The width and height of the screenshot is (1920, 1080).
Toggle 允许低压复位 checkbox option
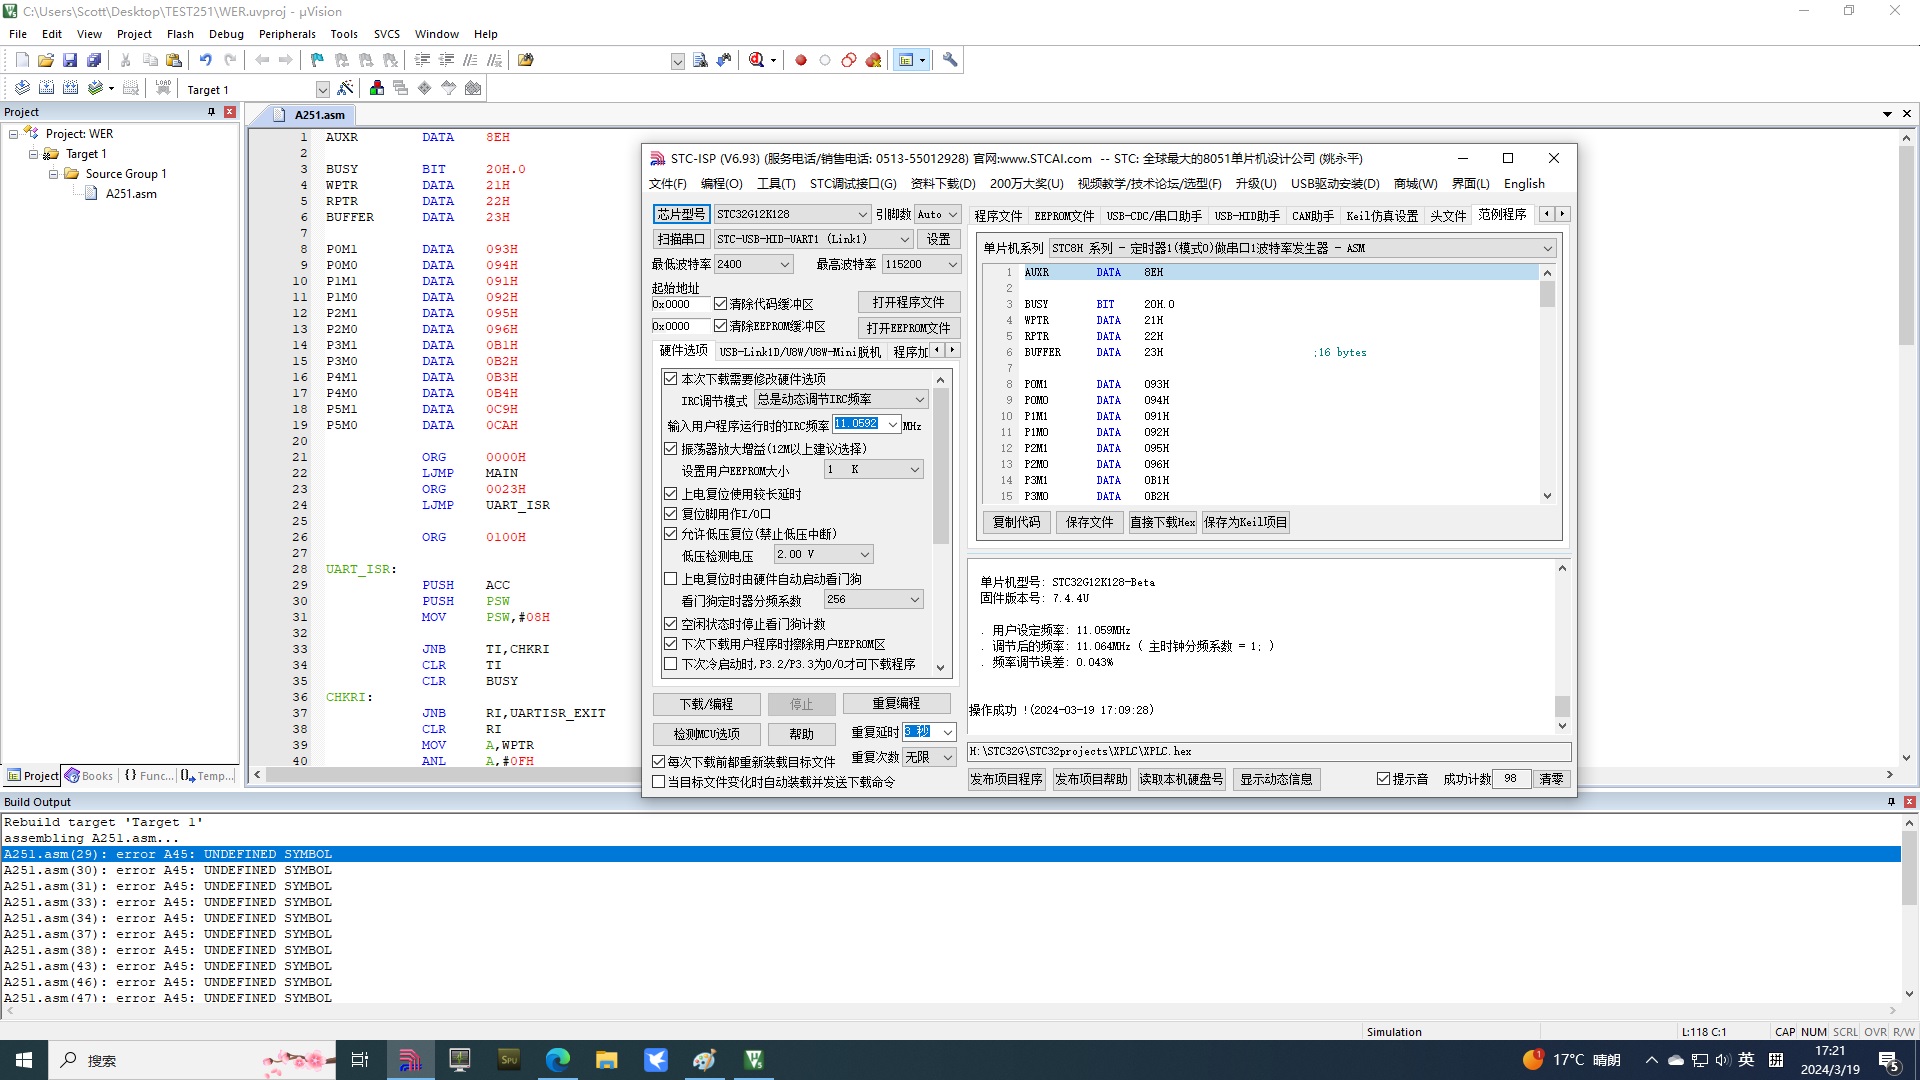670,533
